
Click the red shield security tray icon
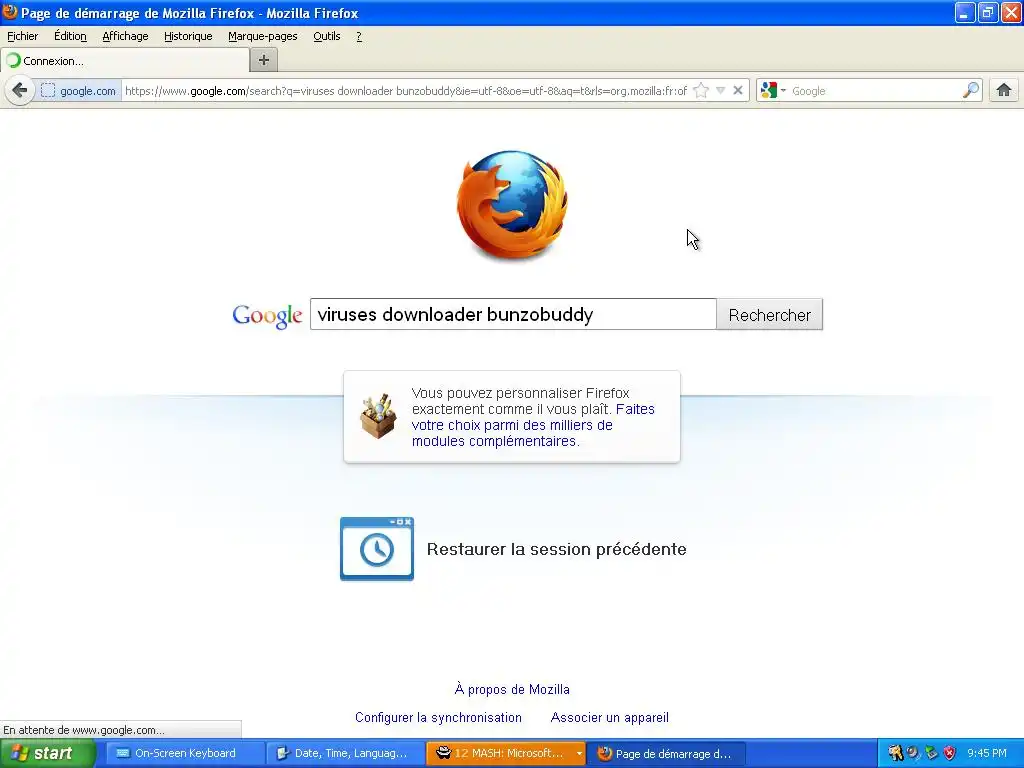(x=950, y=753)
